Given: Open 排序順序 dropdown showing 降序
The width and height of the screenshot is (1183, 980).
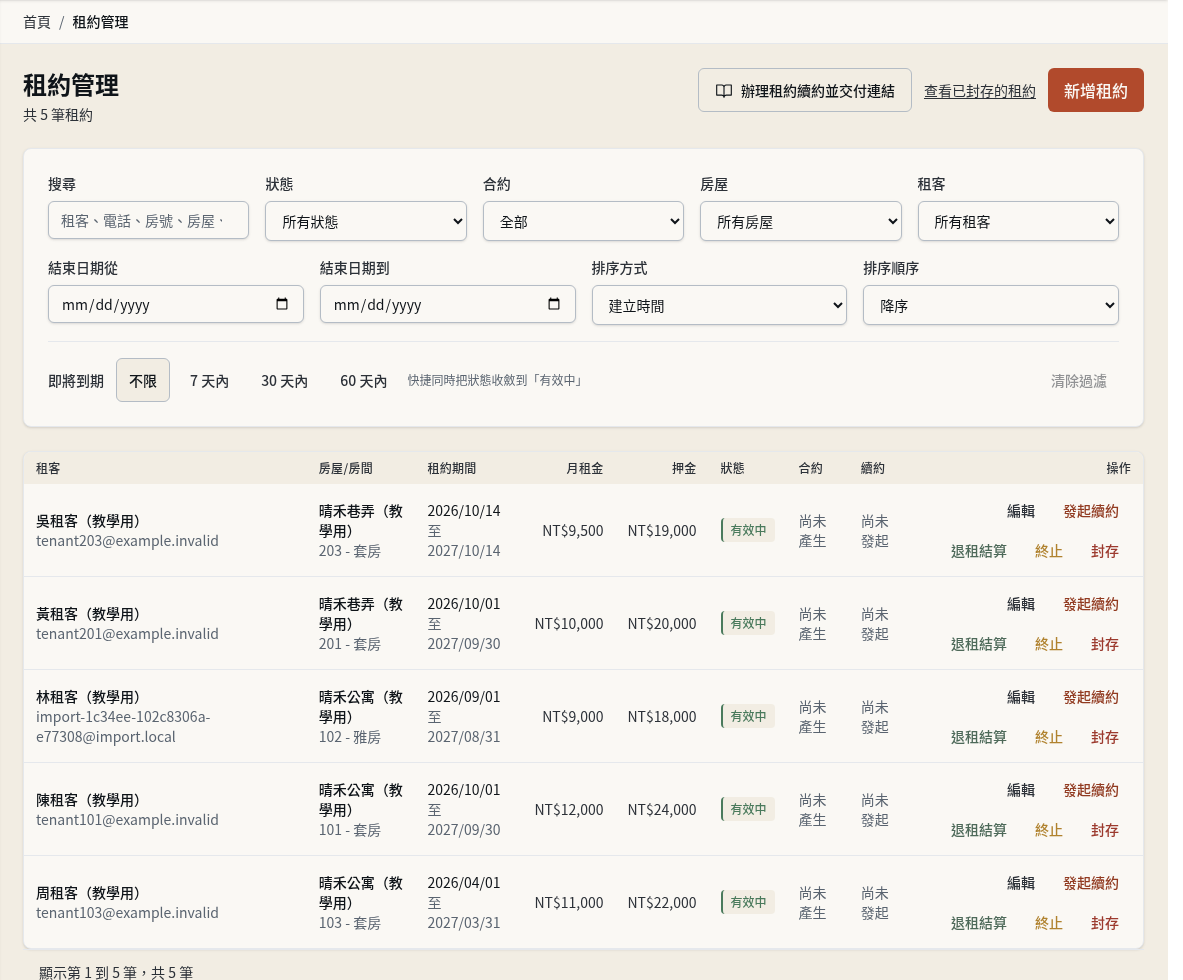Looking at the screenshot, I should pos(991,305).
